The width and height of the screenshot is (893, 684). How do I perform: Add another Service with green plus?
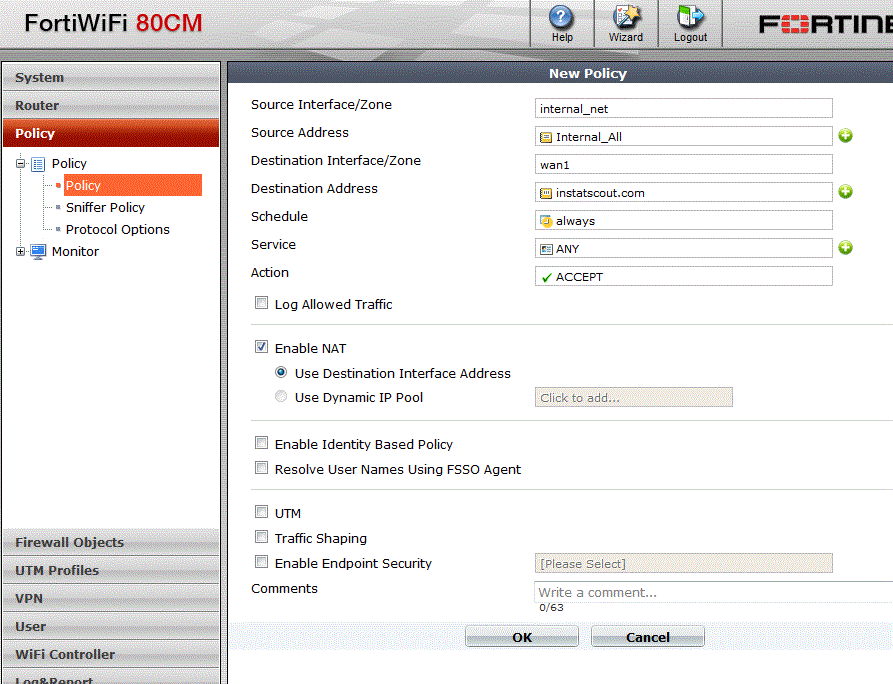845,248
